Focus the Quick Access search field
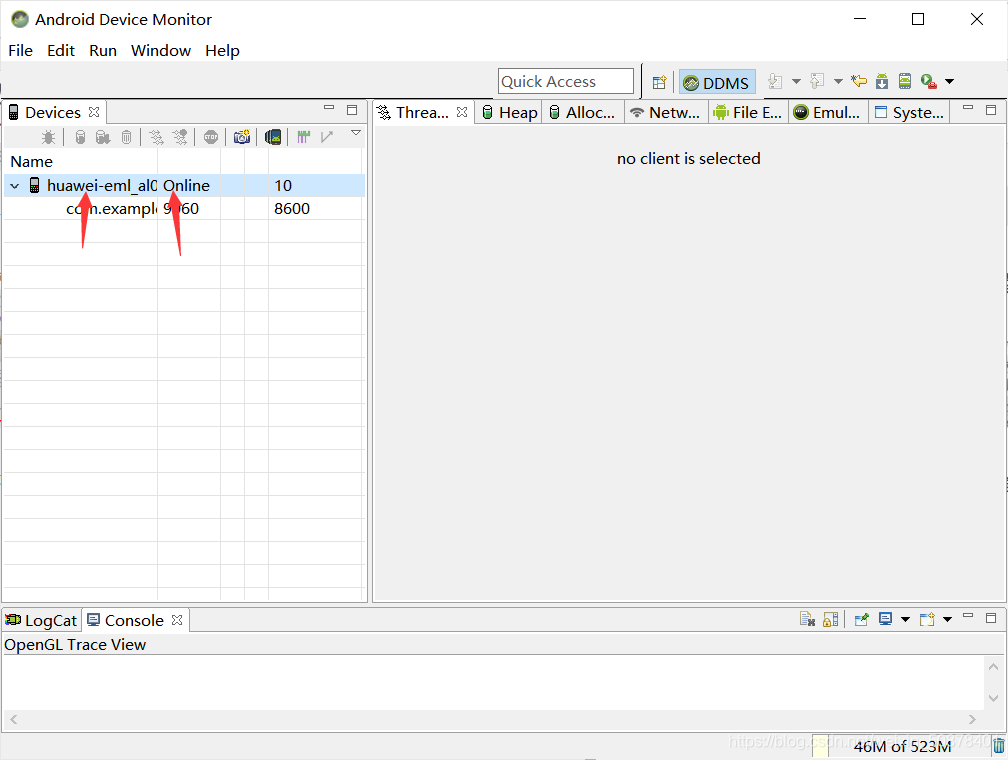 (x=566, y=82)
